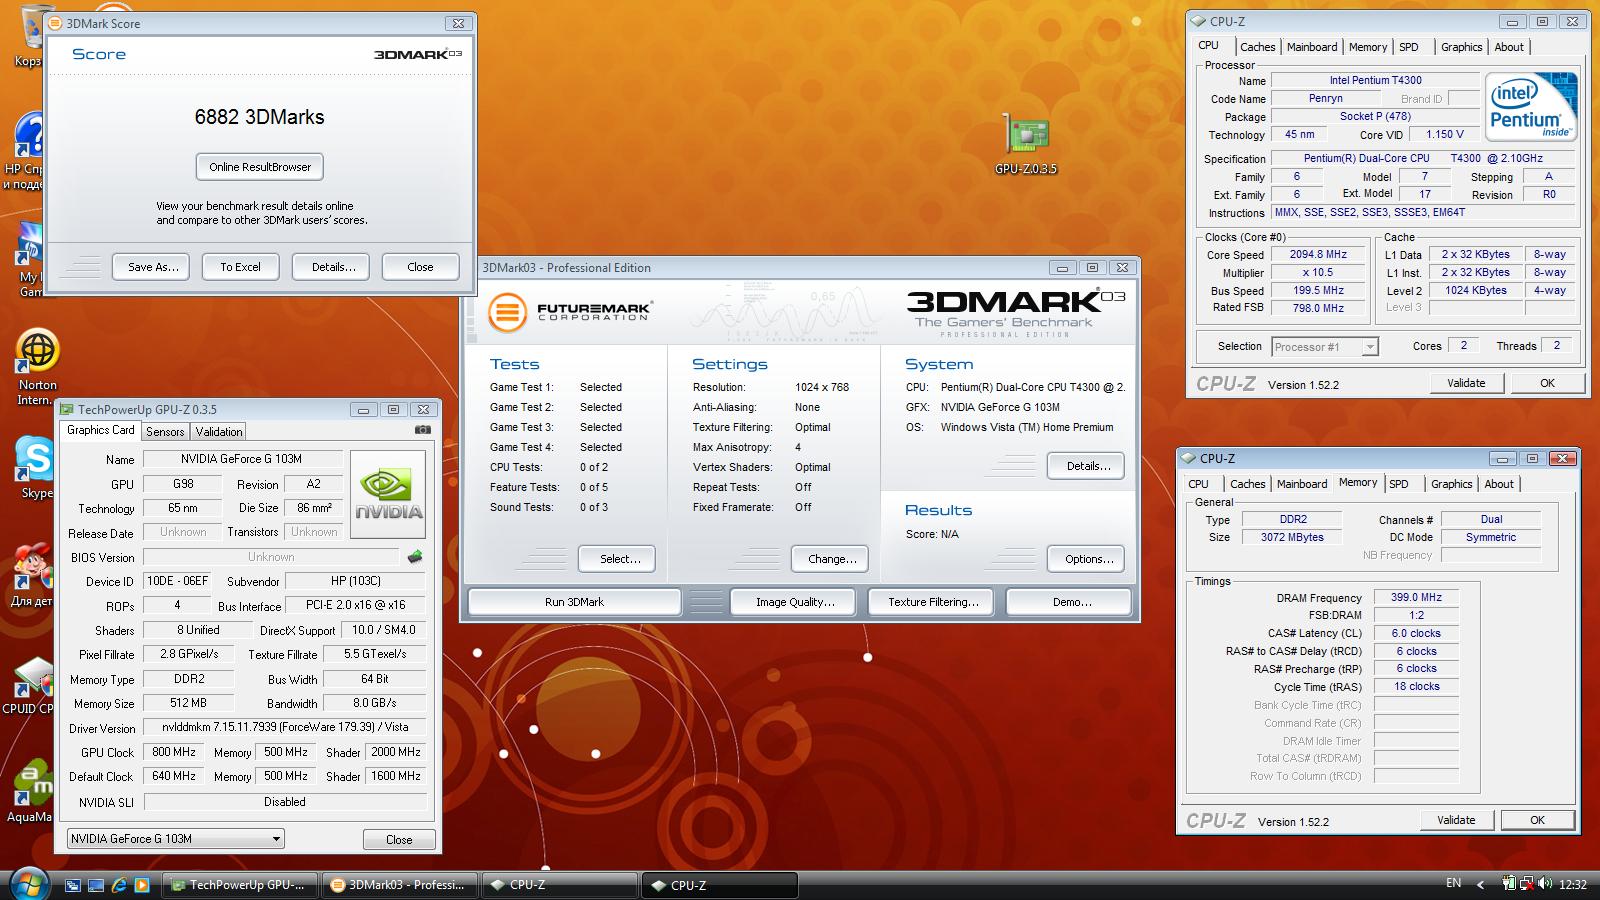Click the GPU-Z window title bar icon
The image size is (1600, 900).
[x=67, y=409]
